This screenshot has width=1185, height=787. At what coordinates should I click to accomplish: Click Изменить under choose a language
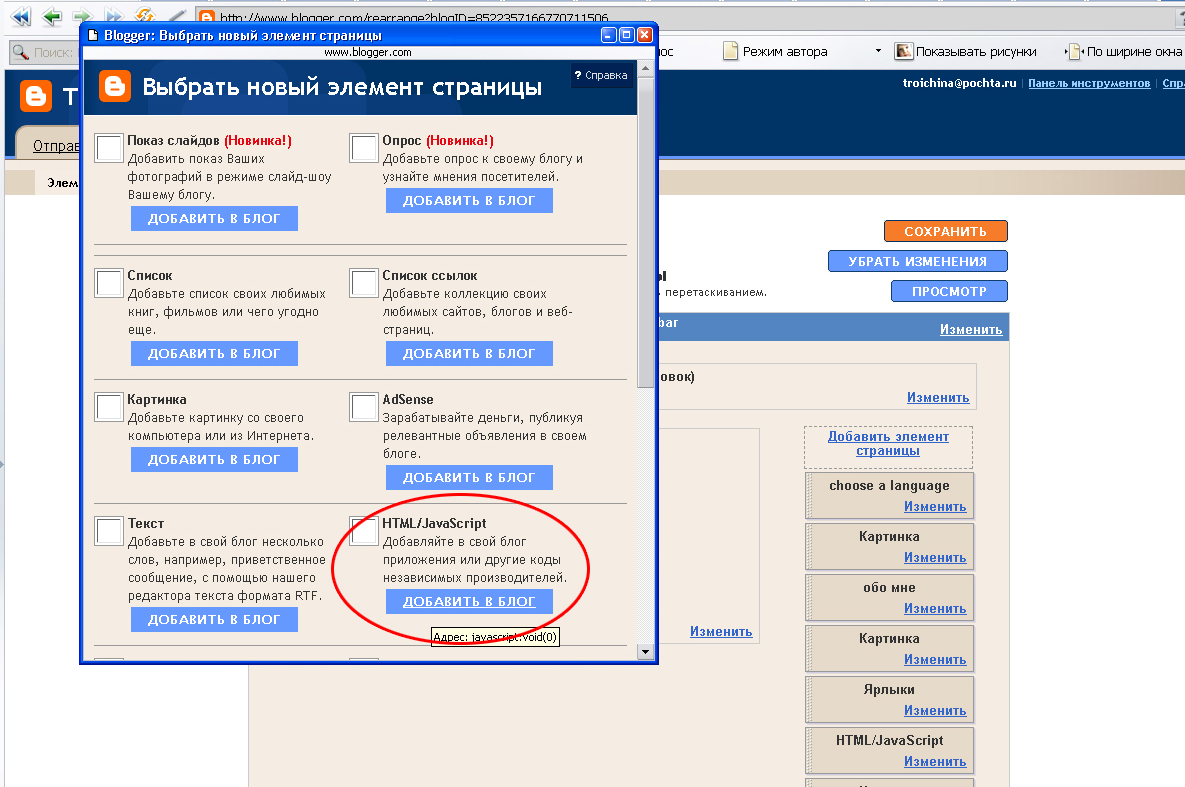(935, 507)
